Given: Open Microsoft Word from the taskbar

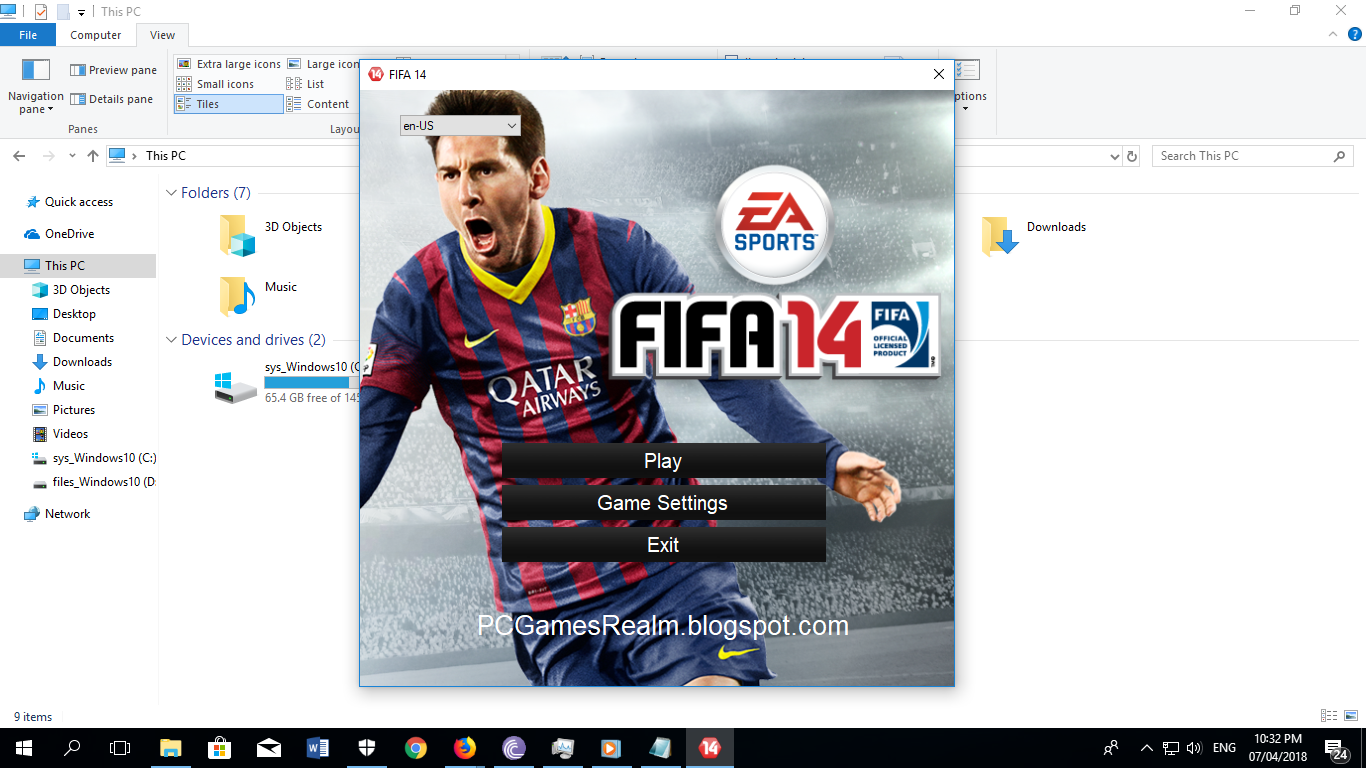Looking at the screenshot, I should (318, 748).
